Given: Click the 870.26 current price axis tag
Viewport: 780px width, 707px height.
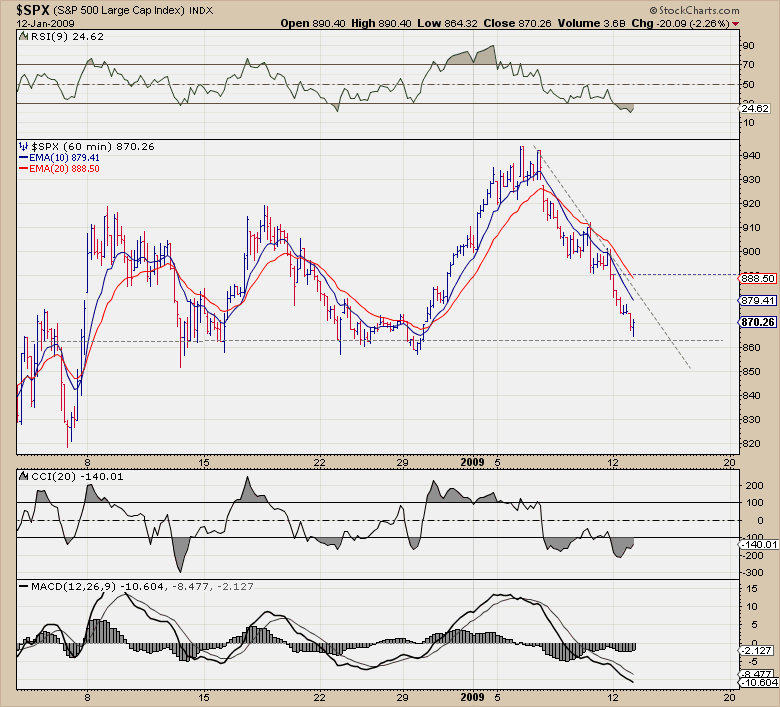Looking at the screenshot, I should [758, 322].
